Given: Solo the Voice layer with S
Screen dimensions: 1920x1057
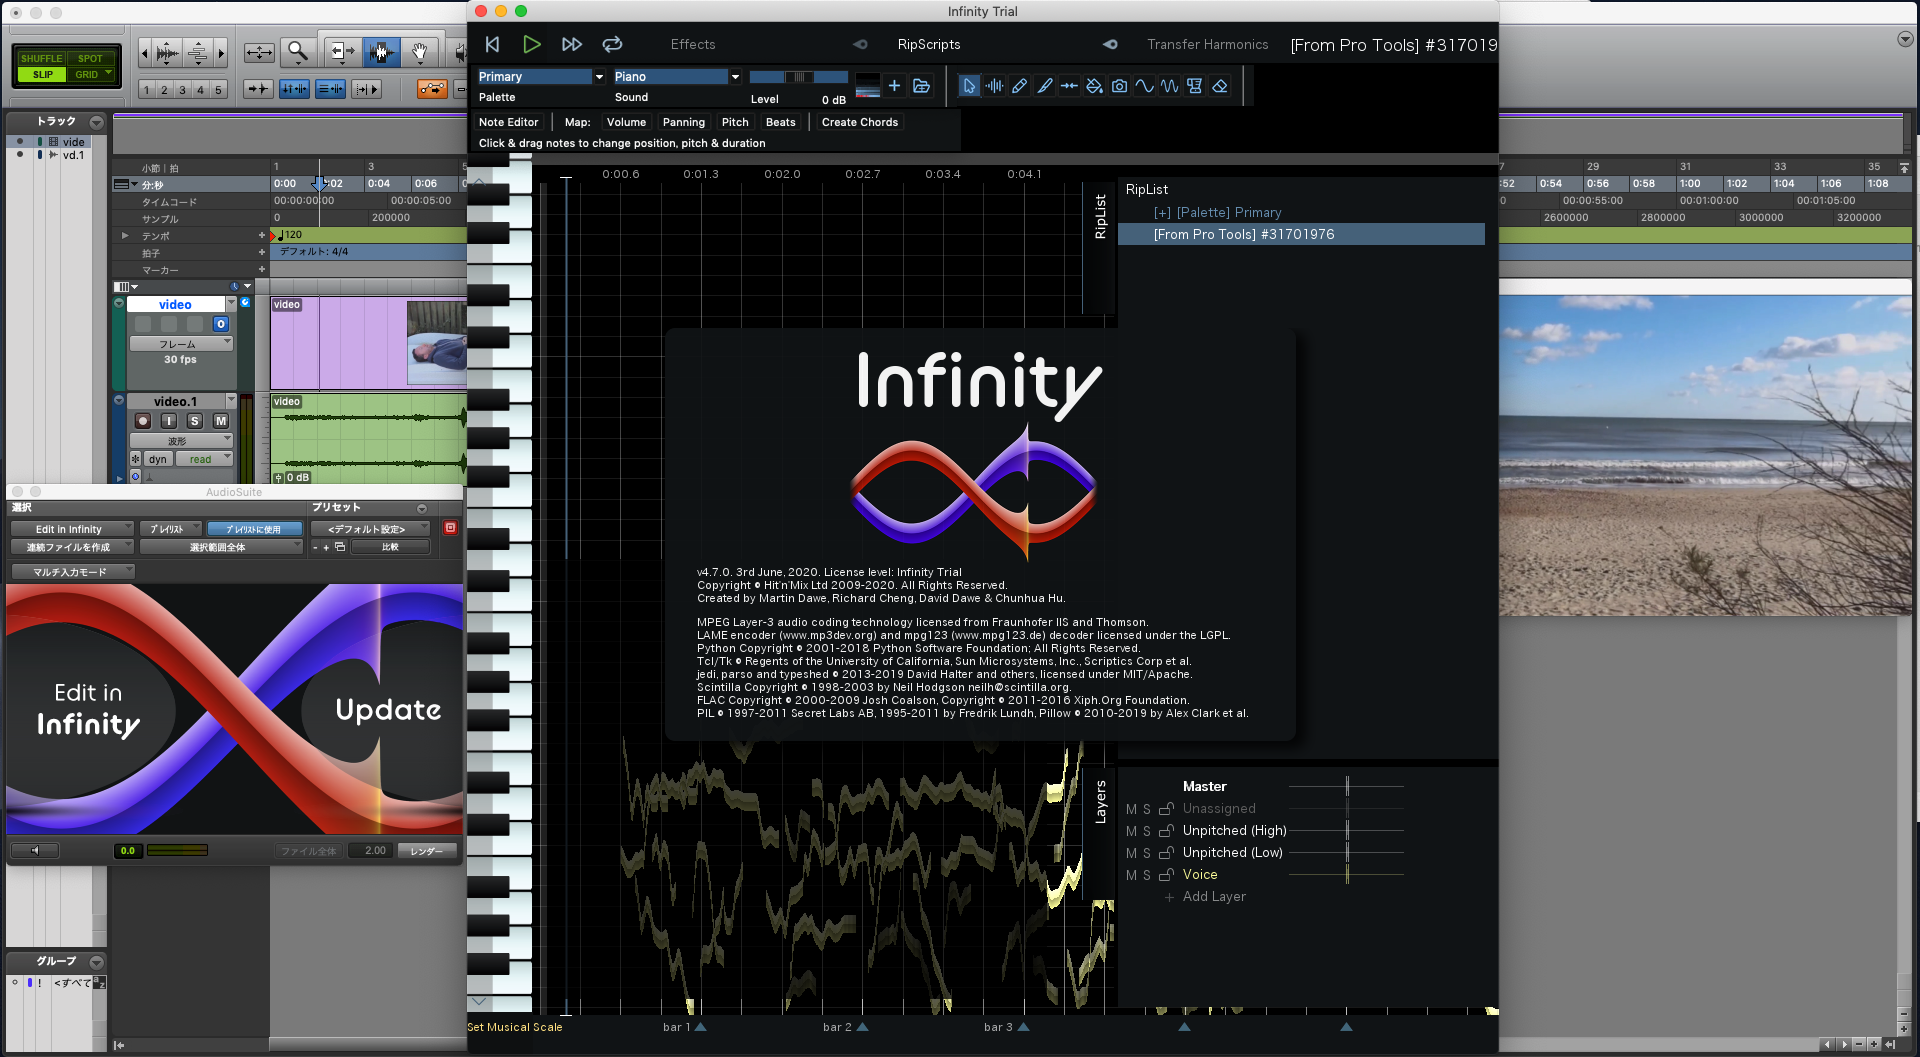Looking at the screenshot, I should click(x=1147, y=875).
